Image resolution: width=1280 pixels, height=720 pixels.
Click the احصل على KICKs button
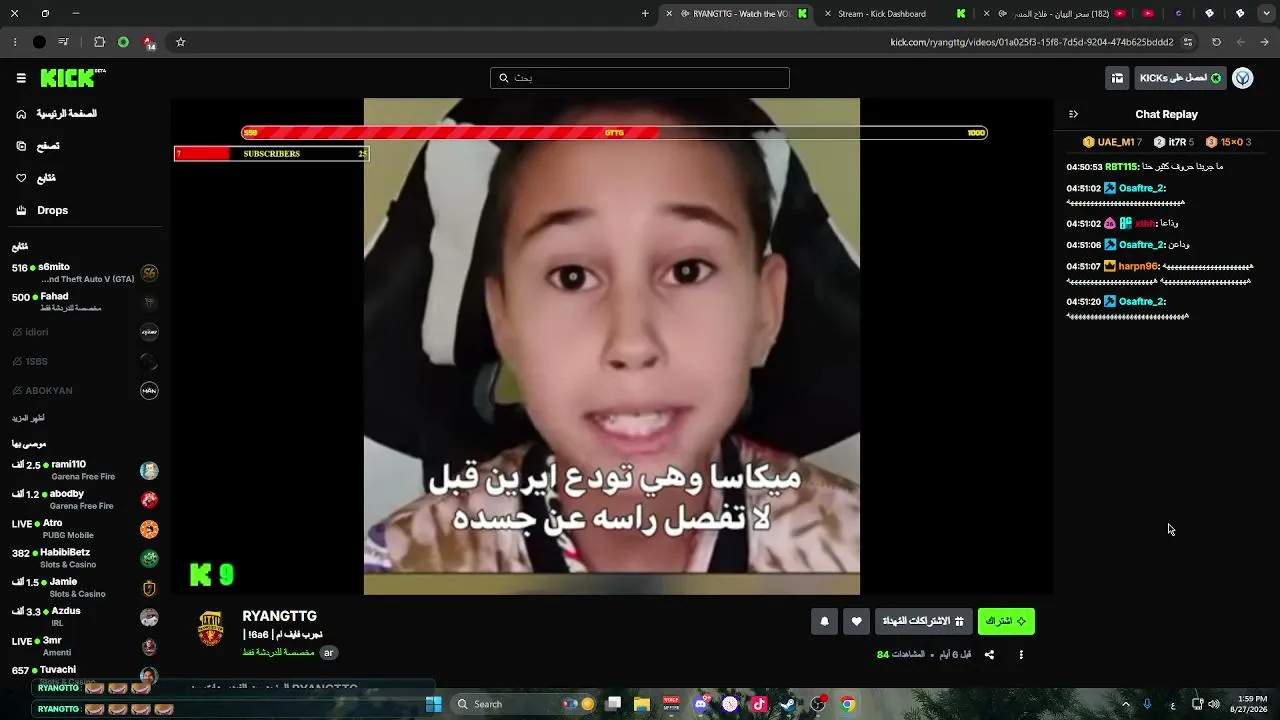point(1181,78)
